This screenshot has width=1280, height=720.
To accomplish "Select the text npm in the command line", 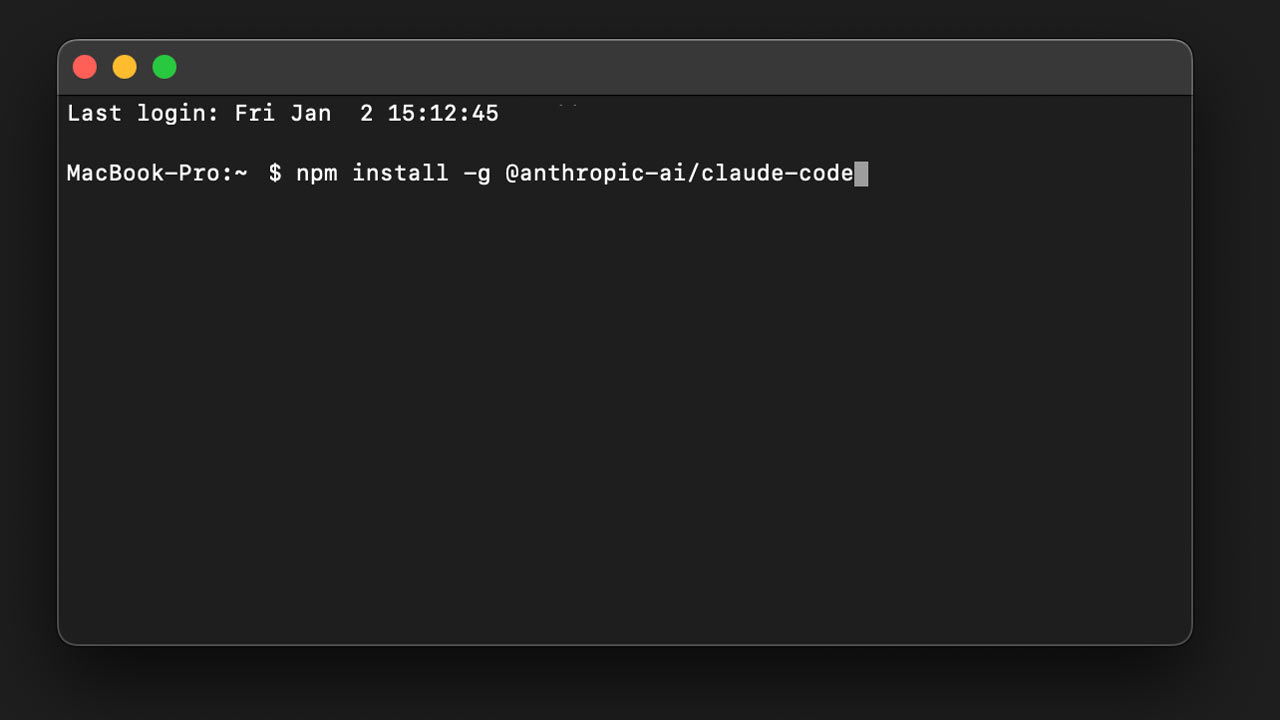I will point(315,173).
